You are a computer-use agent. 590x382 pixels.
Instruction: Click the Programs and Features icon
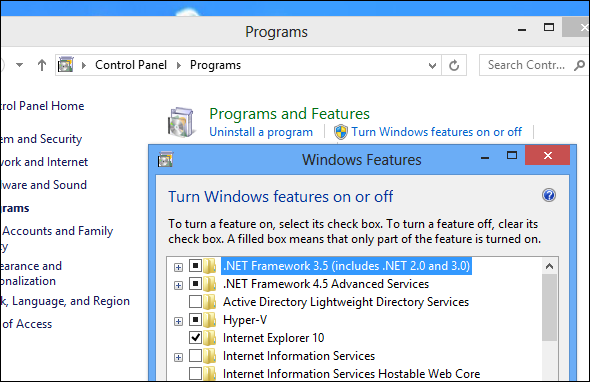click(x=181, y=122)
